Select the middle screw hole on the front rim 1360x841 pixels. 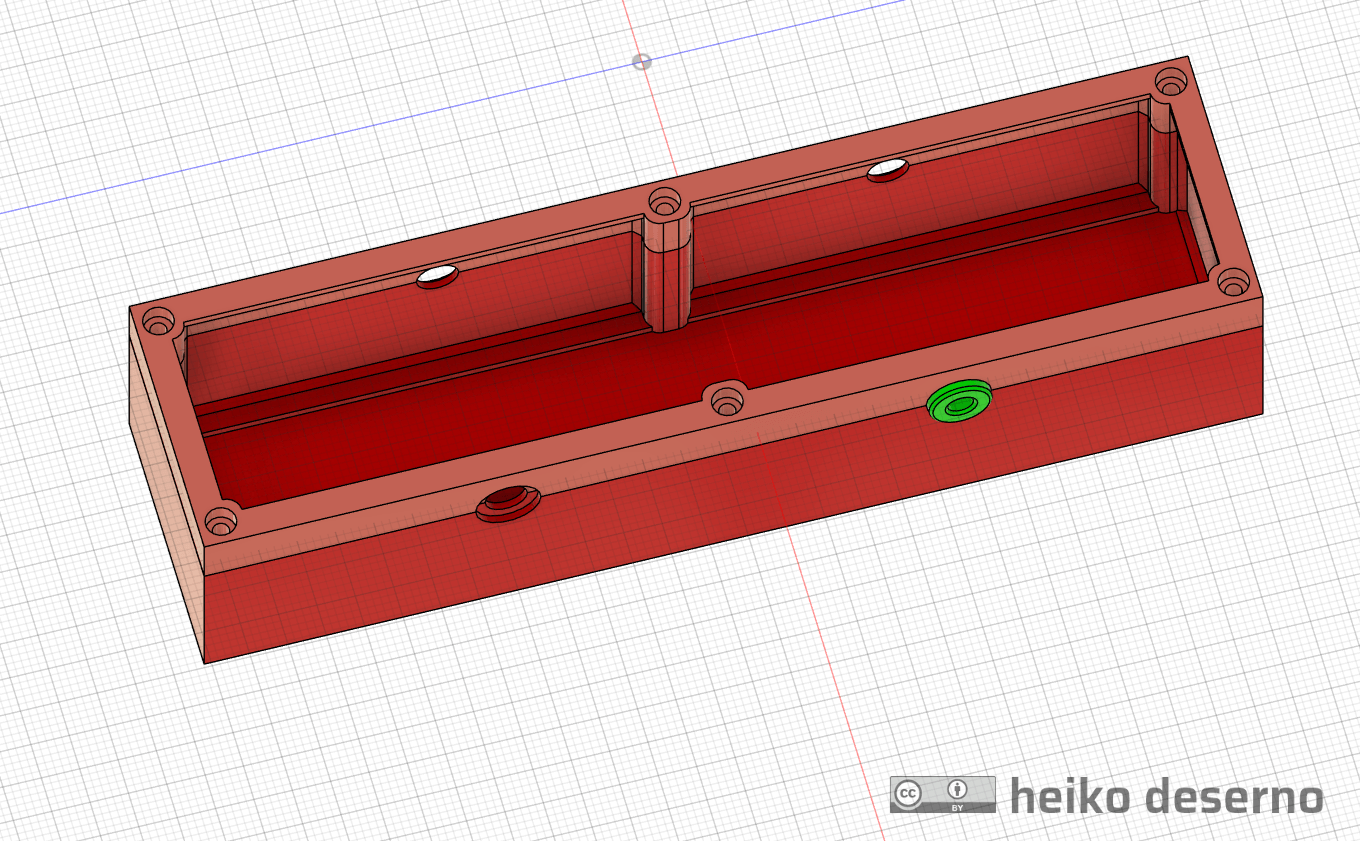(728, 399)
